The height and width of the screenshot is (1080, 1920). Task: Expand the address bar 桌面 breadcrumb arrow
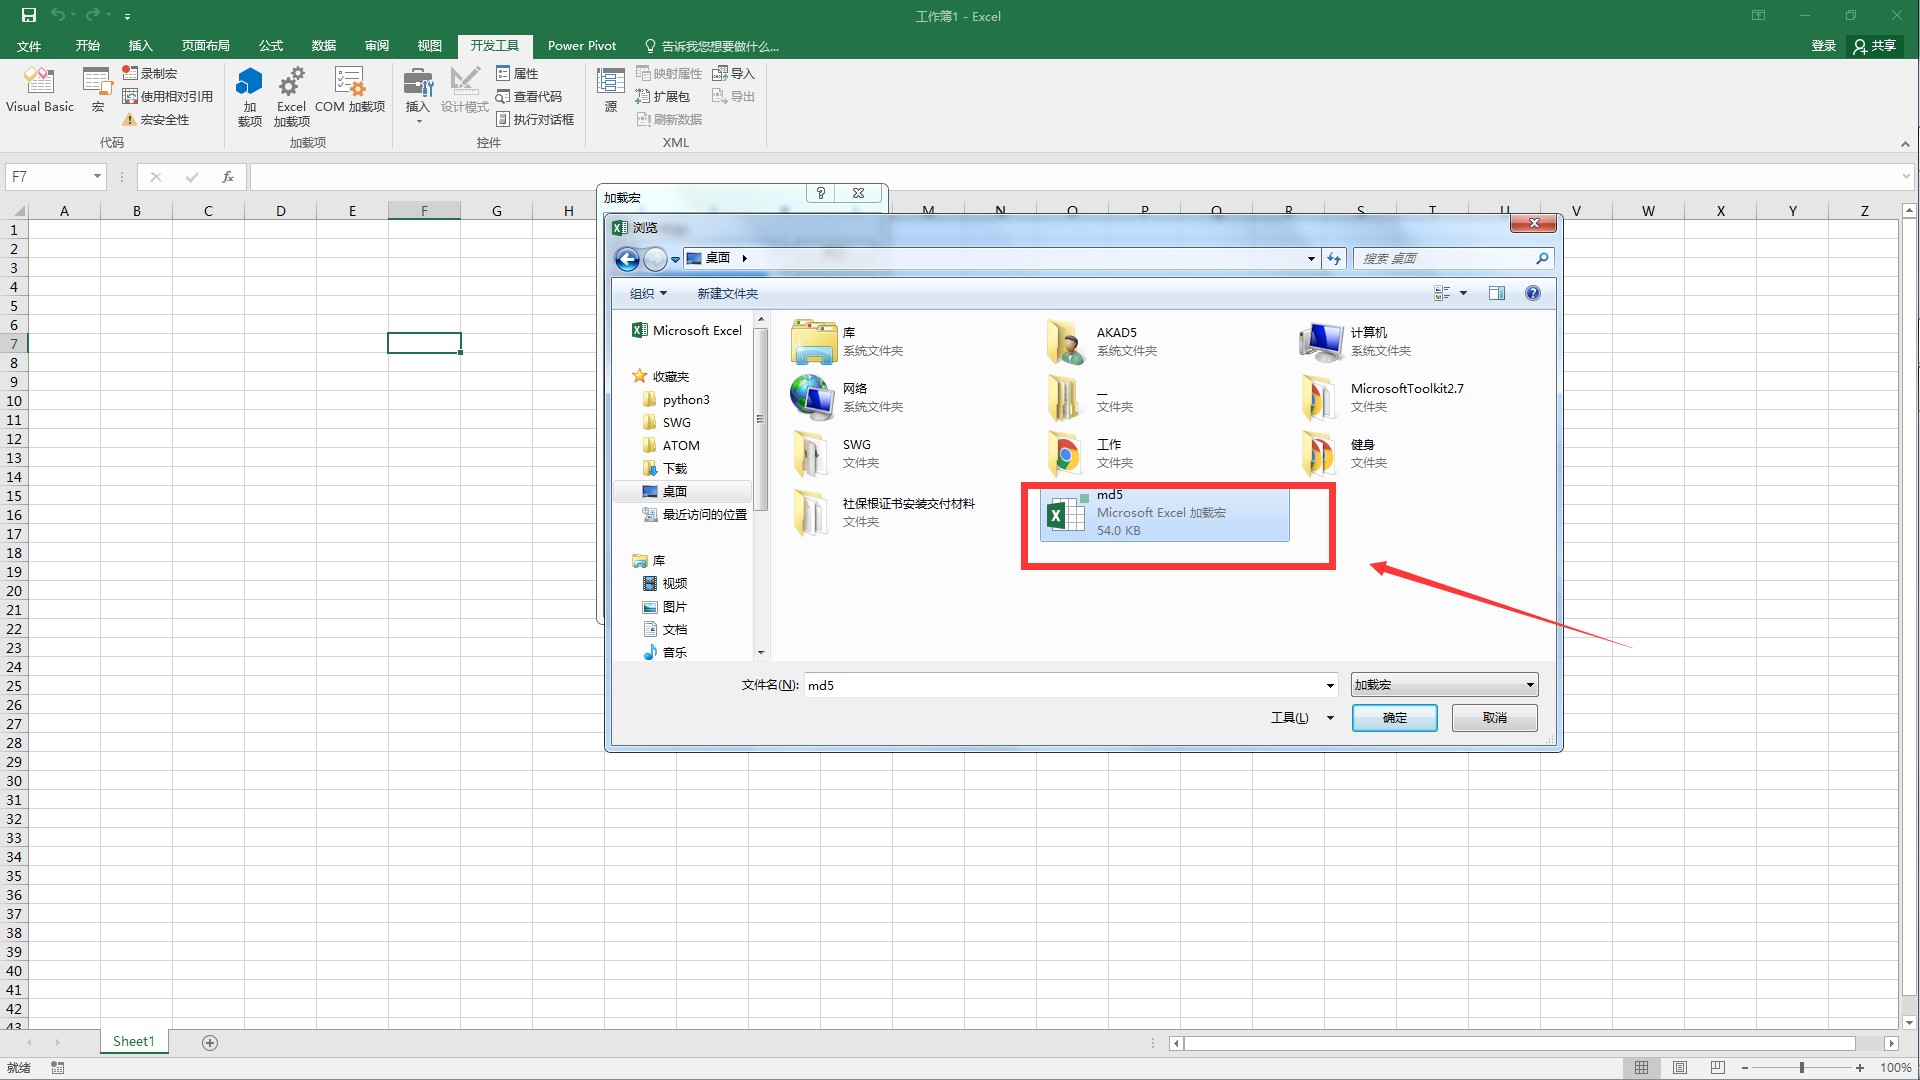point(745,258)
